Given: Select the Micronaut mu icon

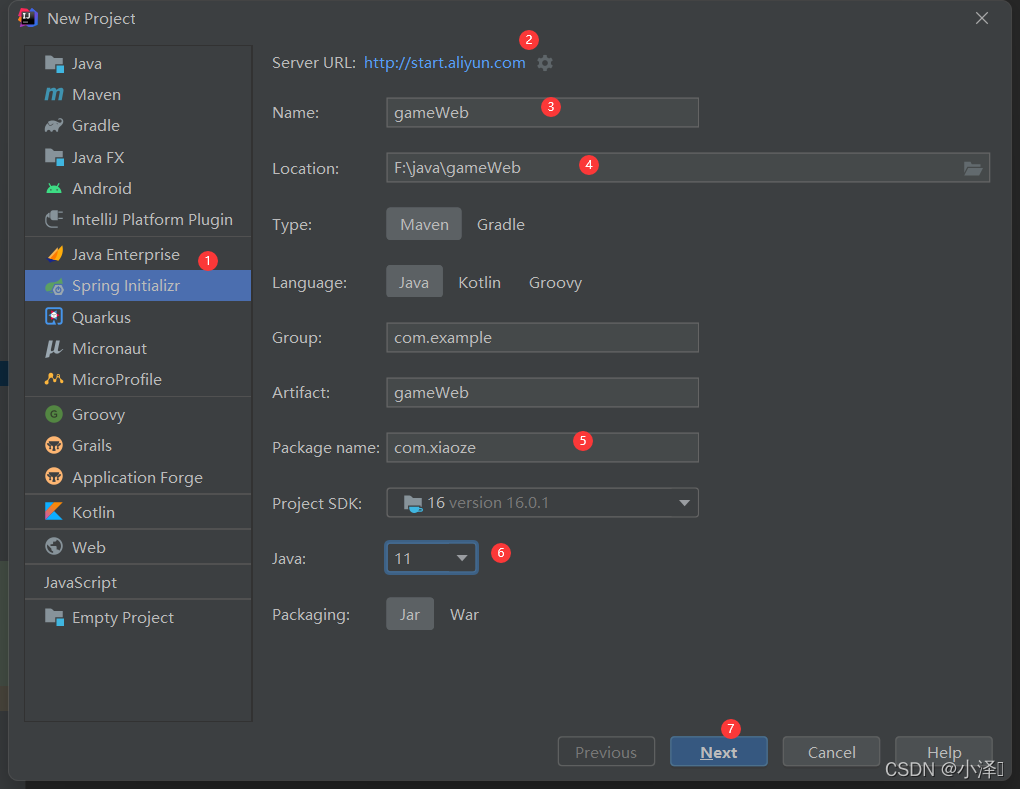Looking at the screenshot, I should 54,348.
